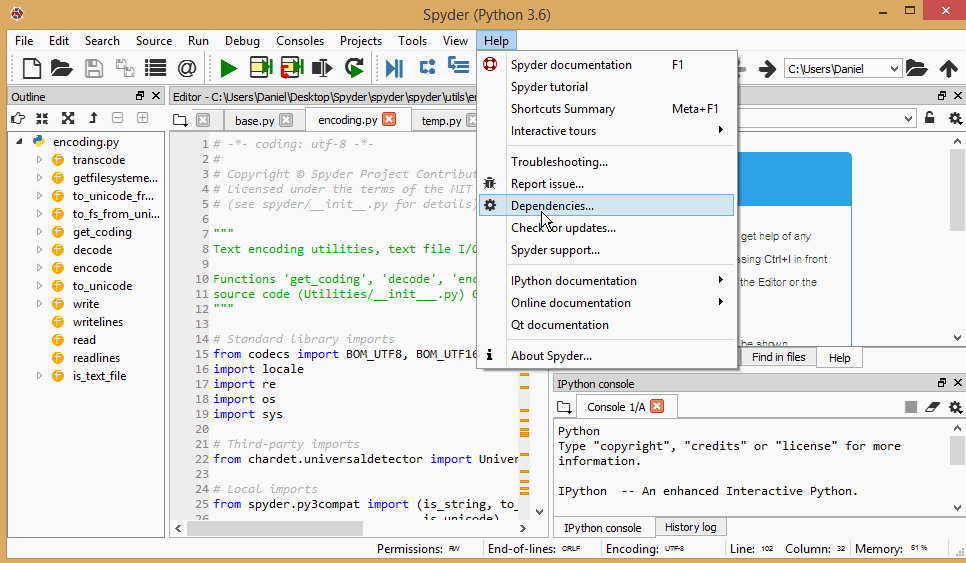Expand selection plus icon in Outline
Image resolution: width=966 pixels, height=563 pixels.
click(x=142, y=118)
